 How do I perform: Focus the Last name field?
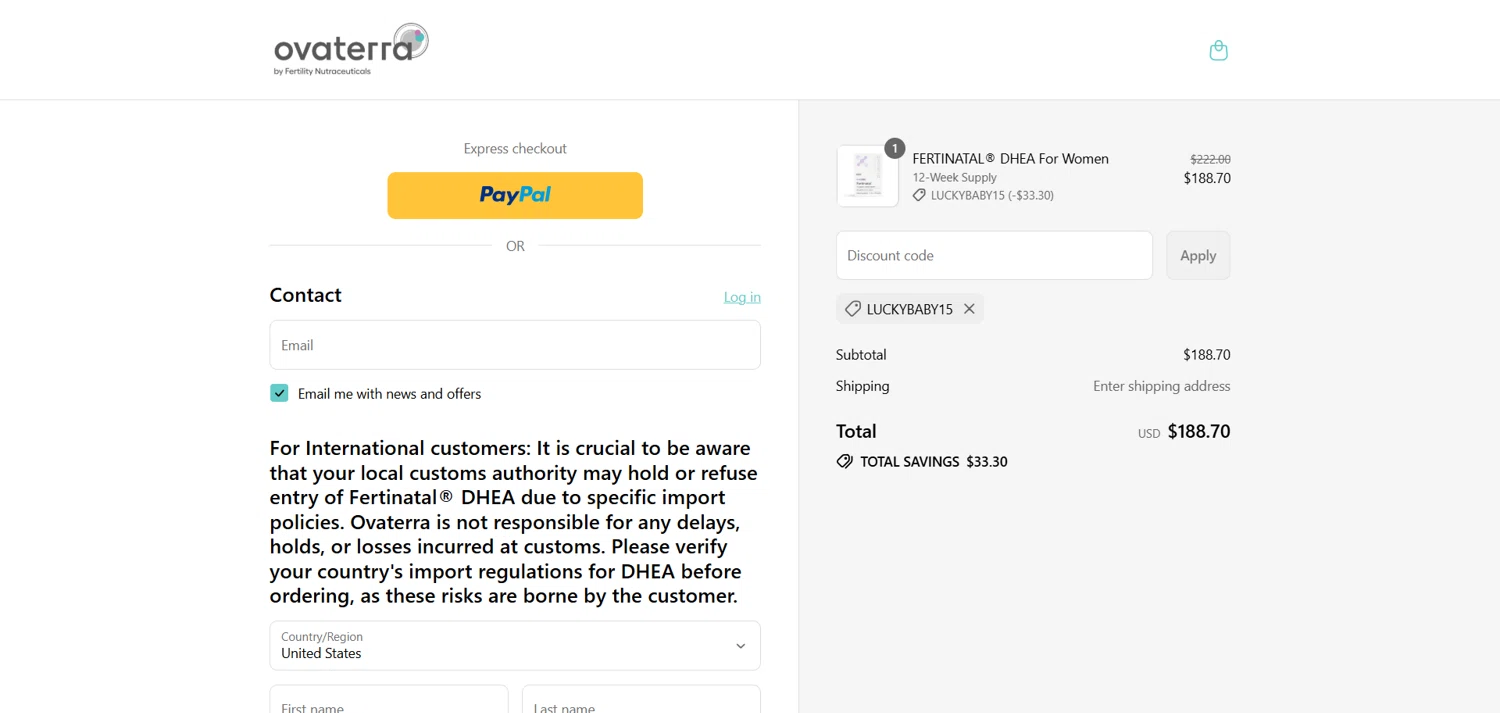pos(641,700)
